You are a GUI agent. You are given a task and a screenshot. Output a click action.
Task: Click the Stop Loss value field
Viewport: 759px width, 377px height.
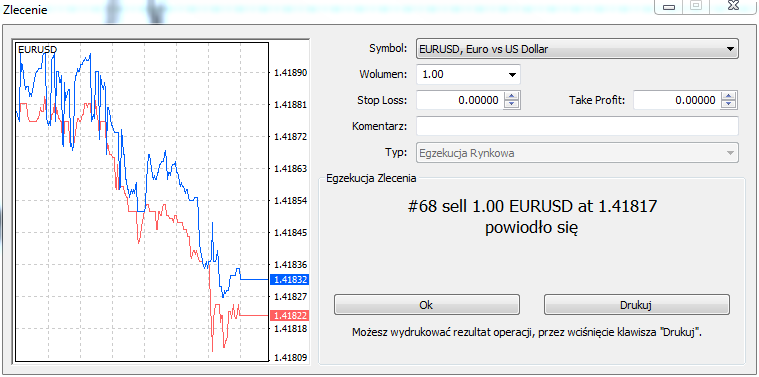click(x=460, y=101)
